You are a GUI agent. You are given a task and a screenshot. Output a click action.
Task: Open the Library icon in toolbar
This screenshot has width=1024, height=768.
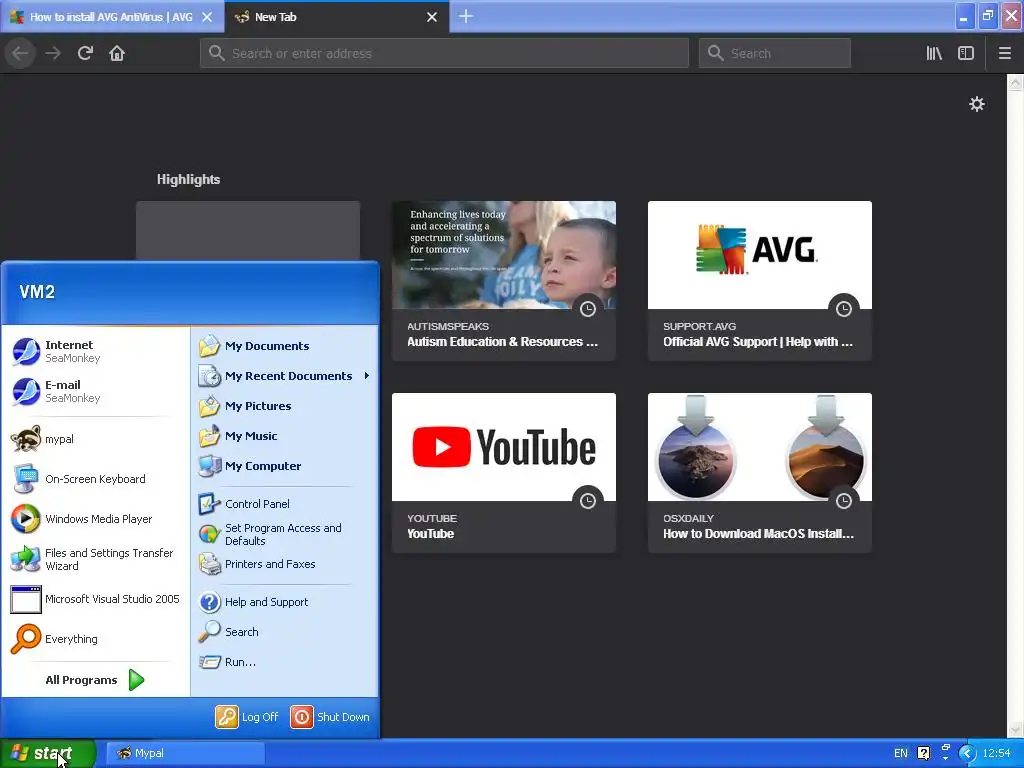(x=934, y=53)
